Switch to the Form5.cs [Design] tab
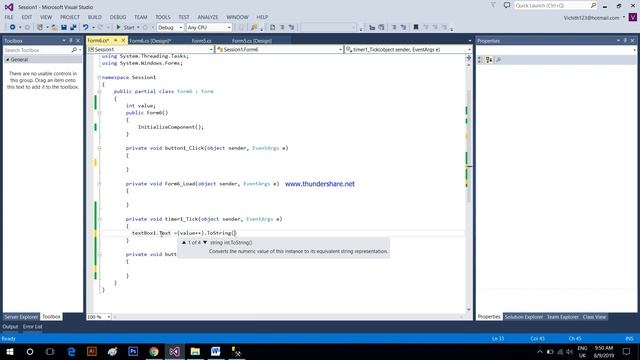 coord(251,41)
